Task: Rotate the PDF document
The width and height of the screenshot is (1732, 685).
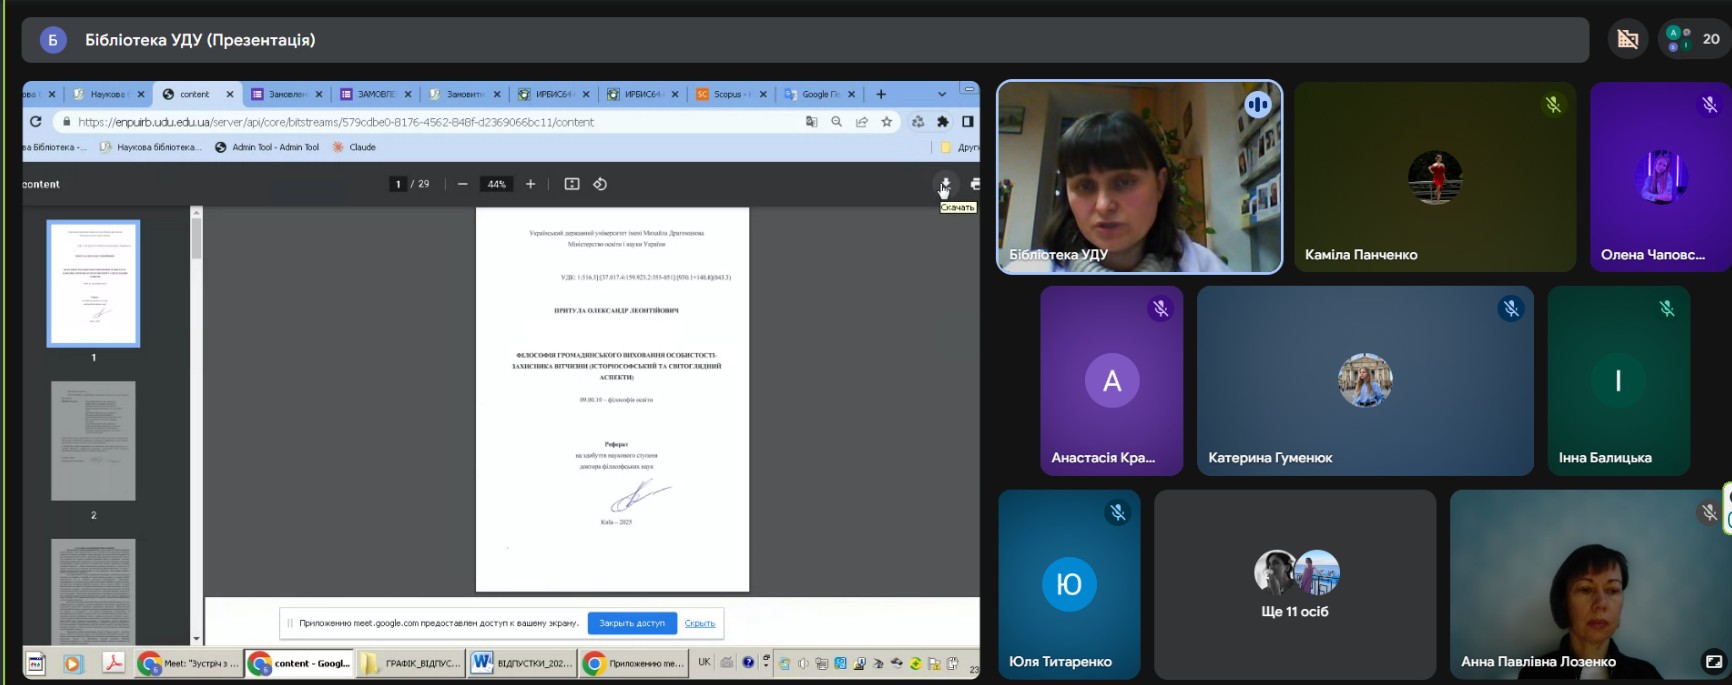Action: click(600, 184)
